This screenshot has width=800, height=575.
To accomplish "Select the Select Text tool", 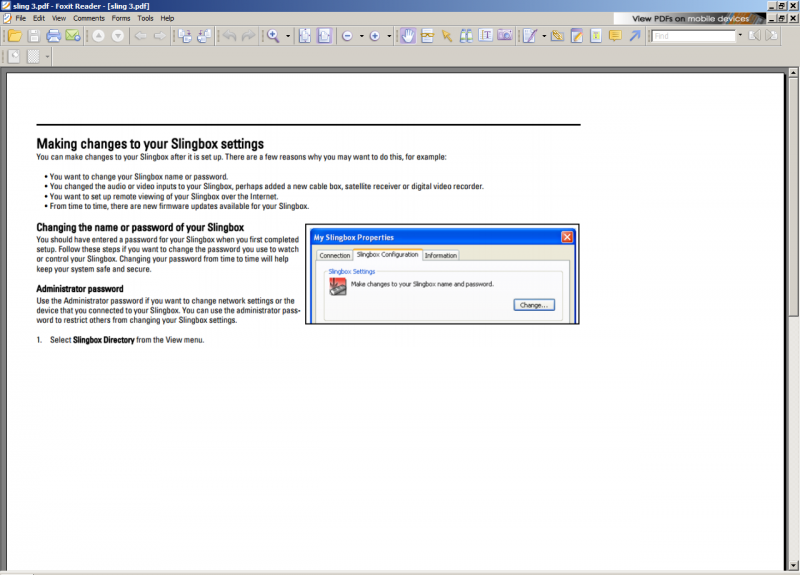I will (x=485, y=36).
